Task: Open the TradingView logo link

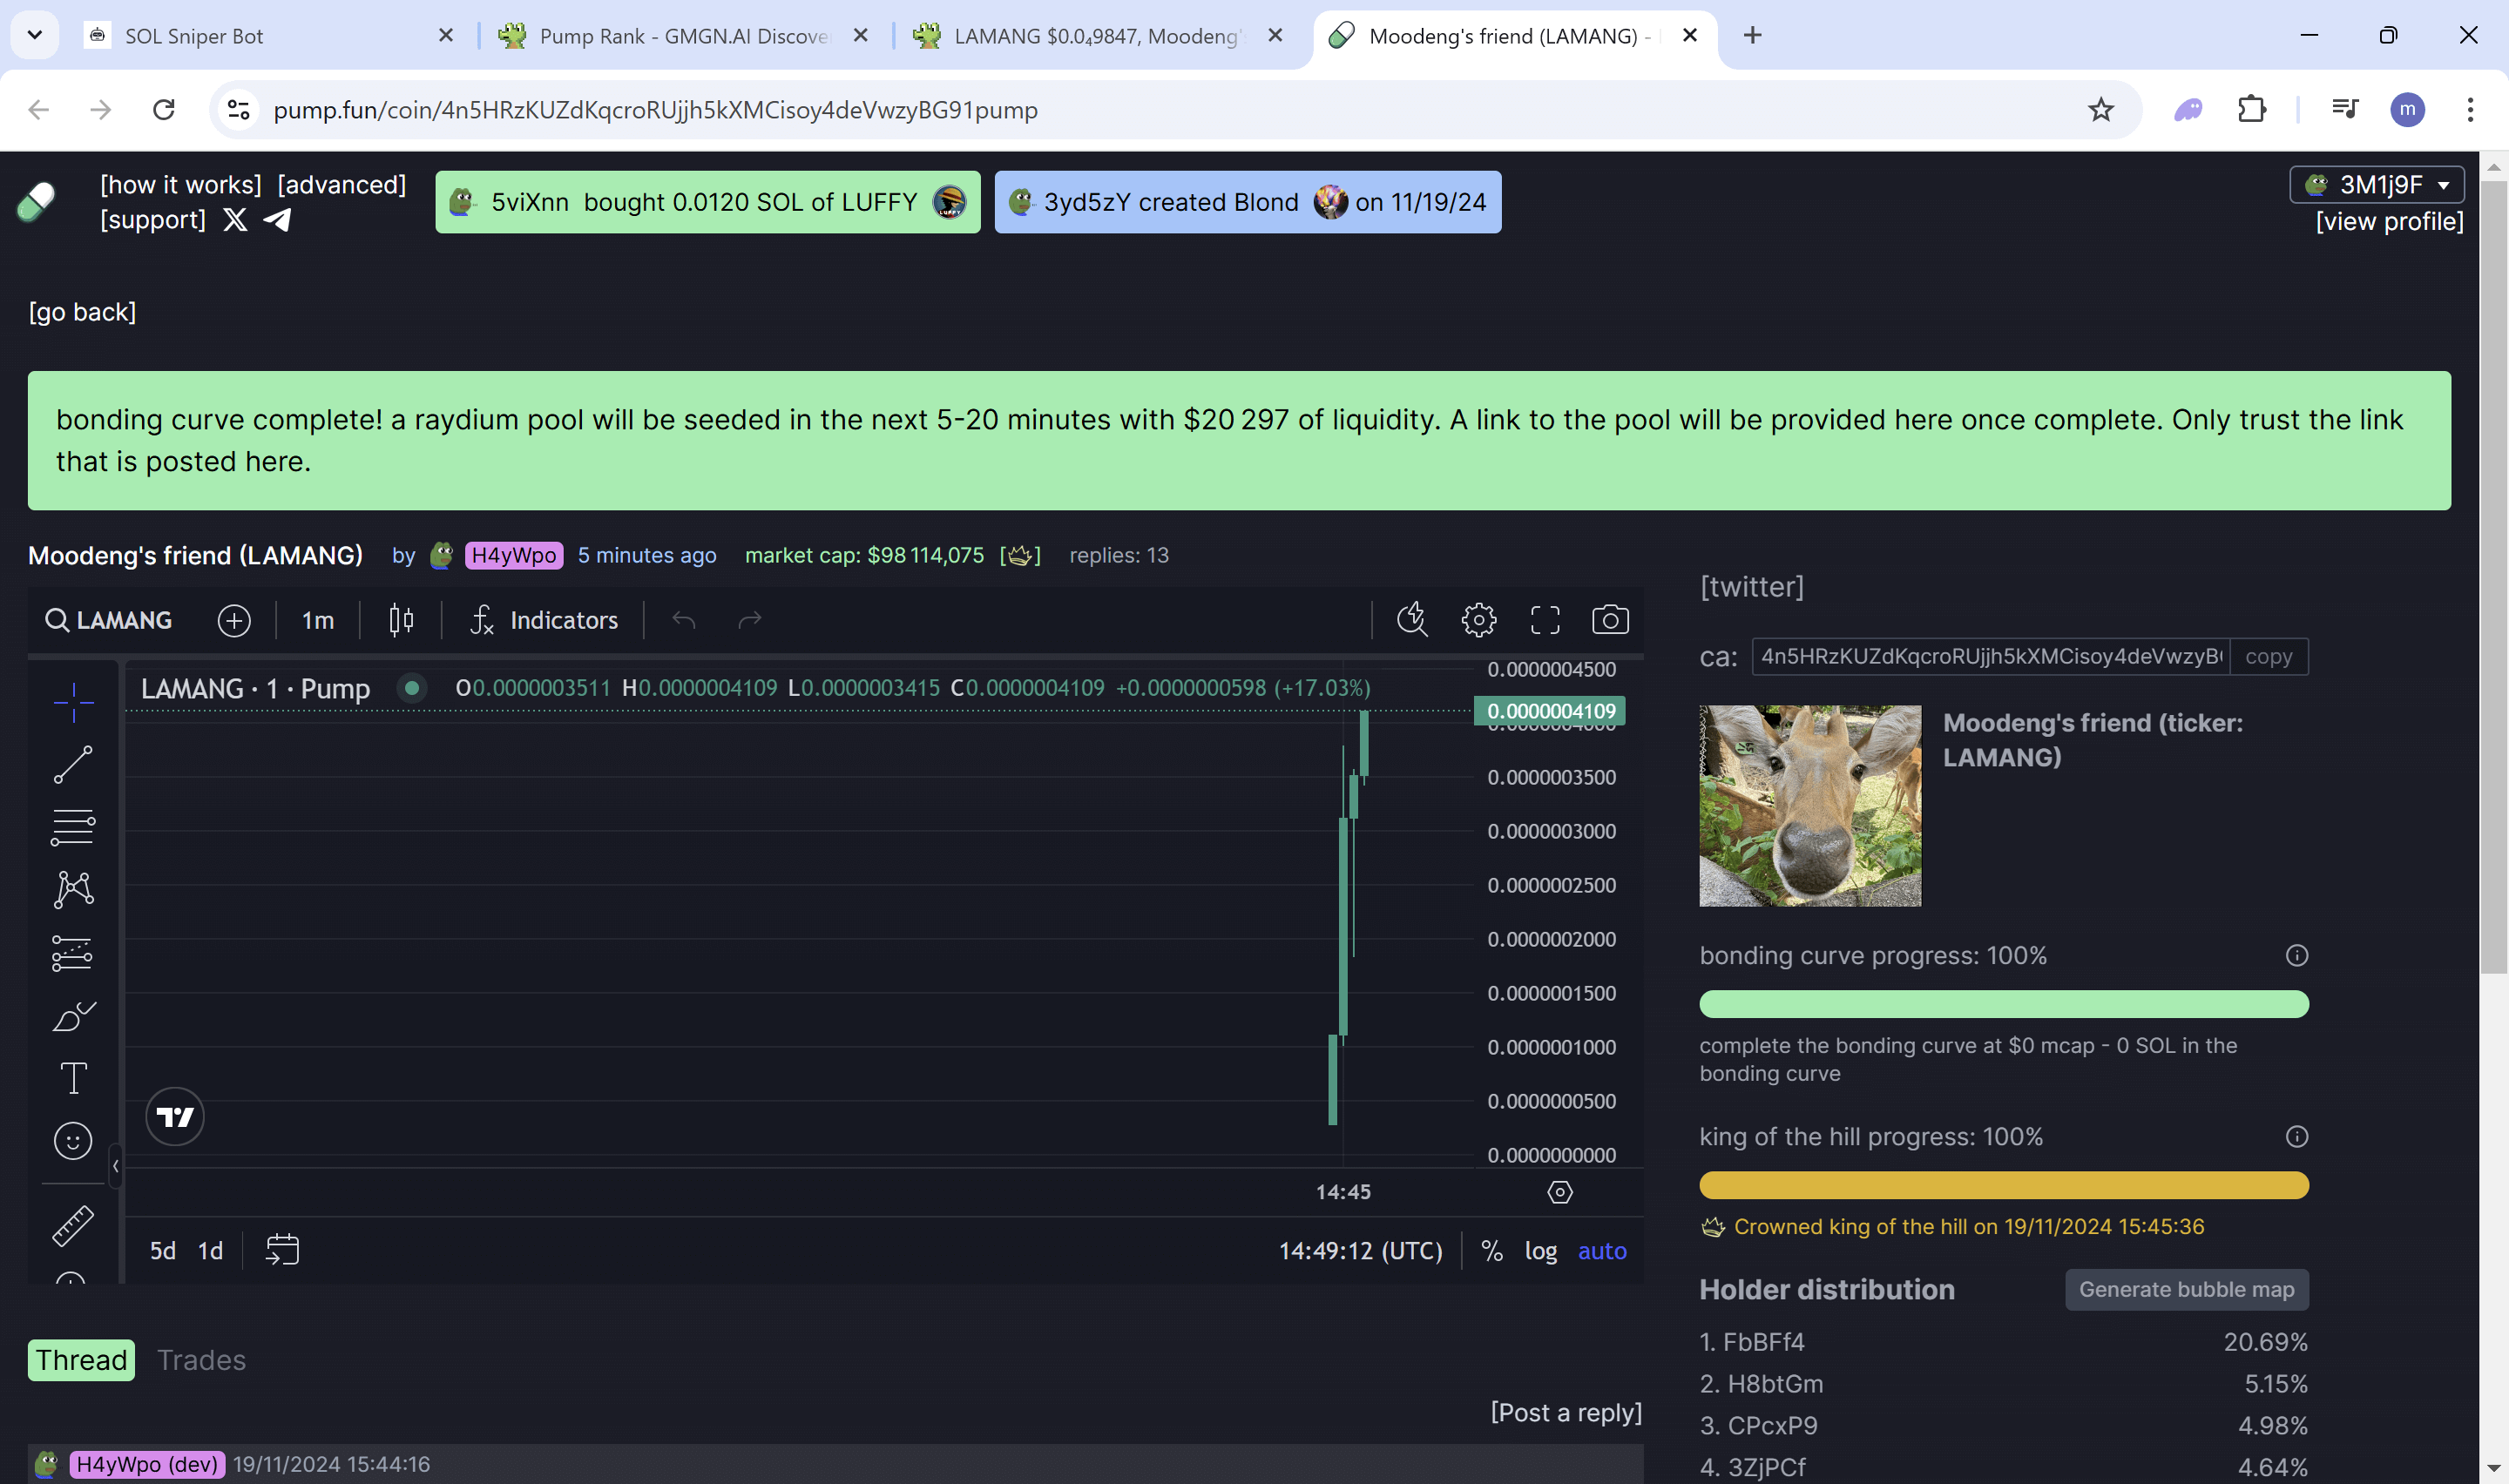Action: (x=175, y=1116)
